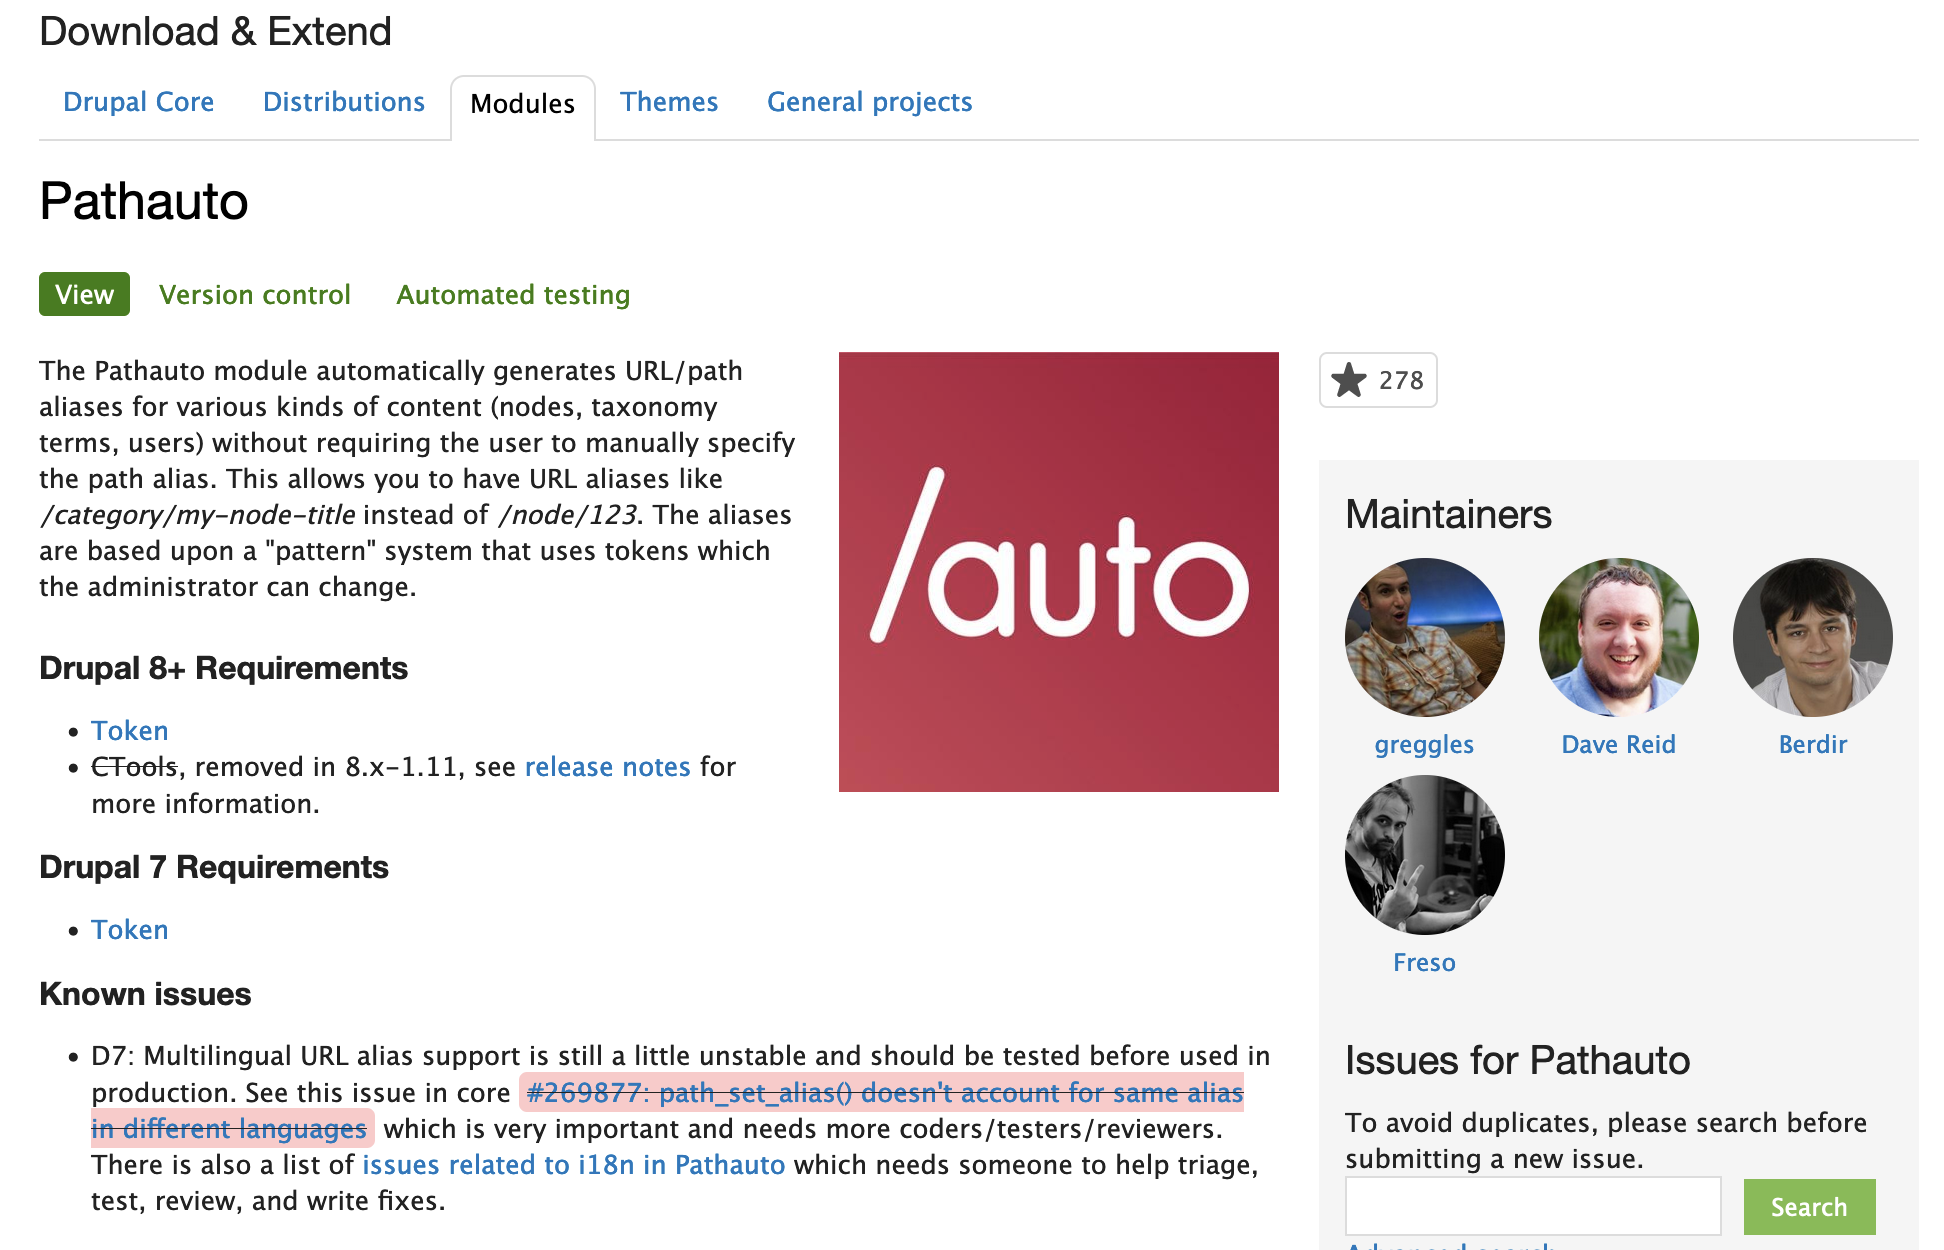Switch to the Drupal Core tab
The height and width of the screenshot is (1250, 1944).
138,102
